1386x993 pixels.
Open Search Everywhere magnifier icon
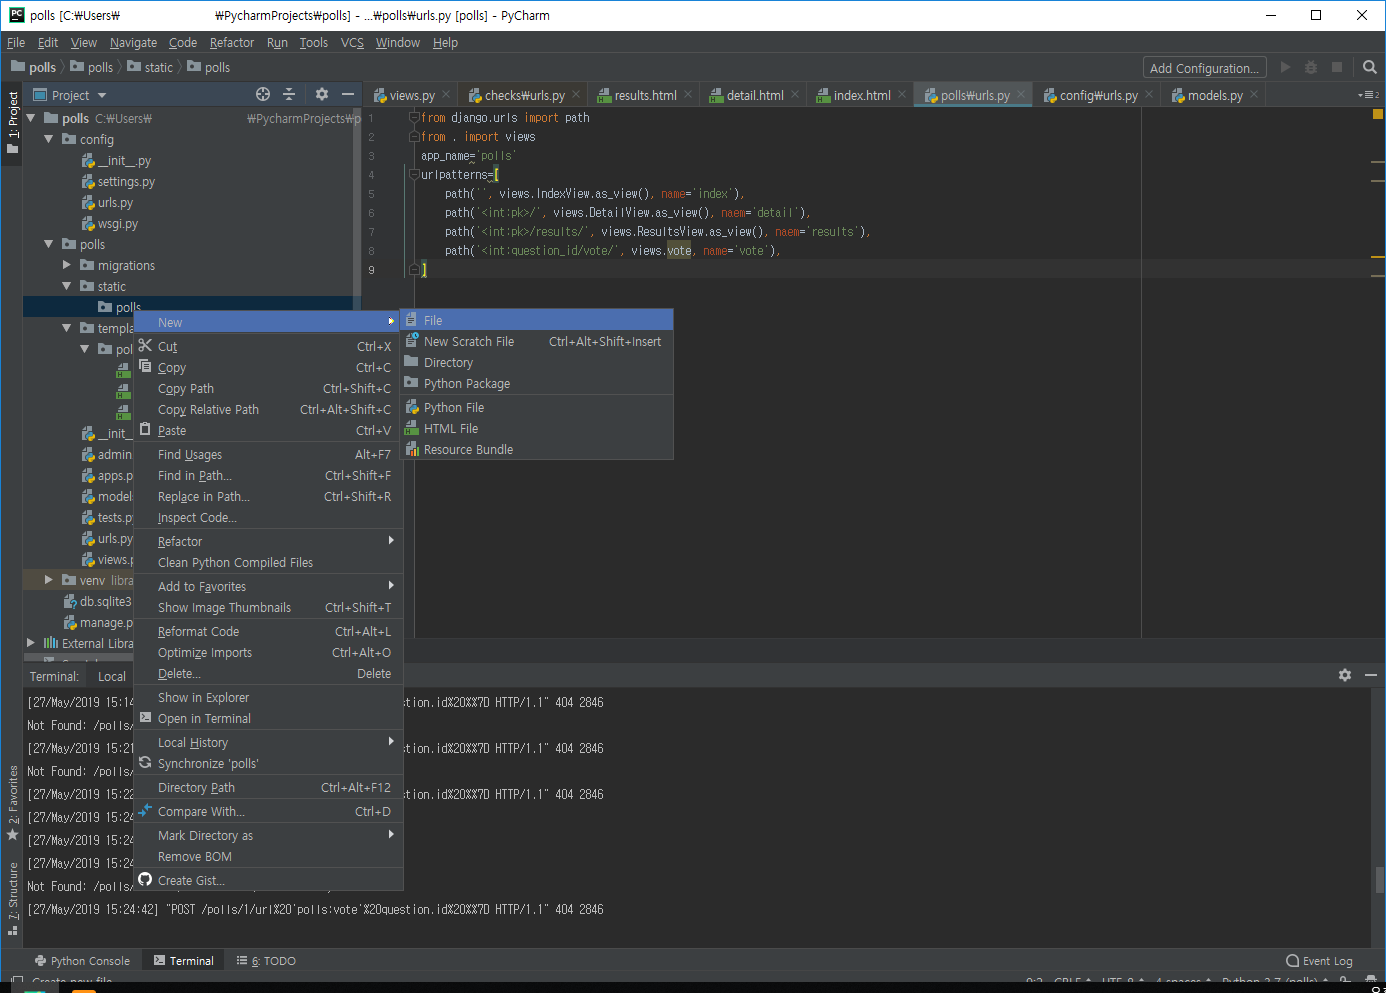tap(1370, 67)
